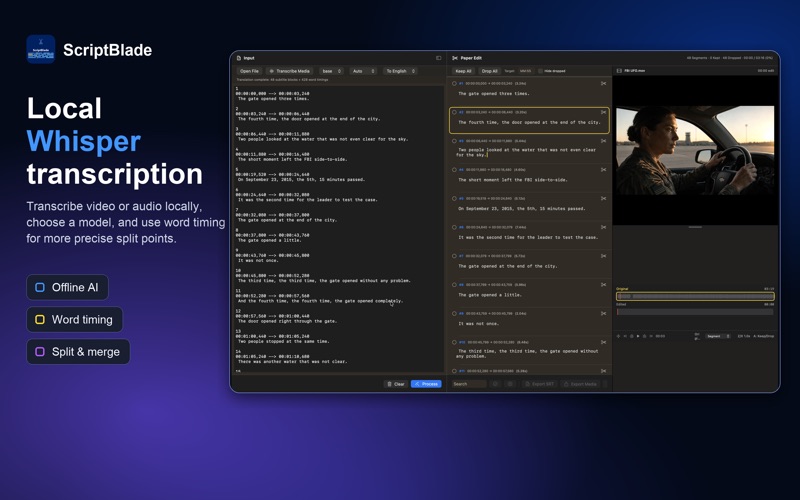Screen dimensions: 800x500
Task: Click the blue Process button
Action: pos(426,384)
